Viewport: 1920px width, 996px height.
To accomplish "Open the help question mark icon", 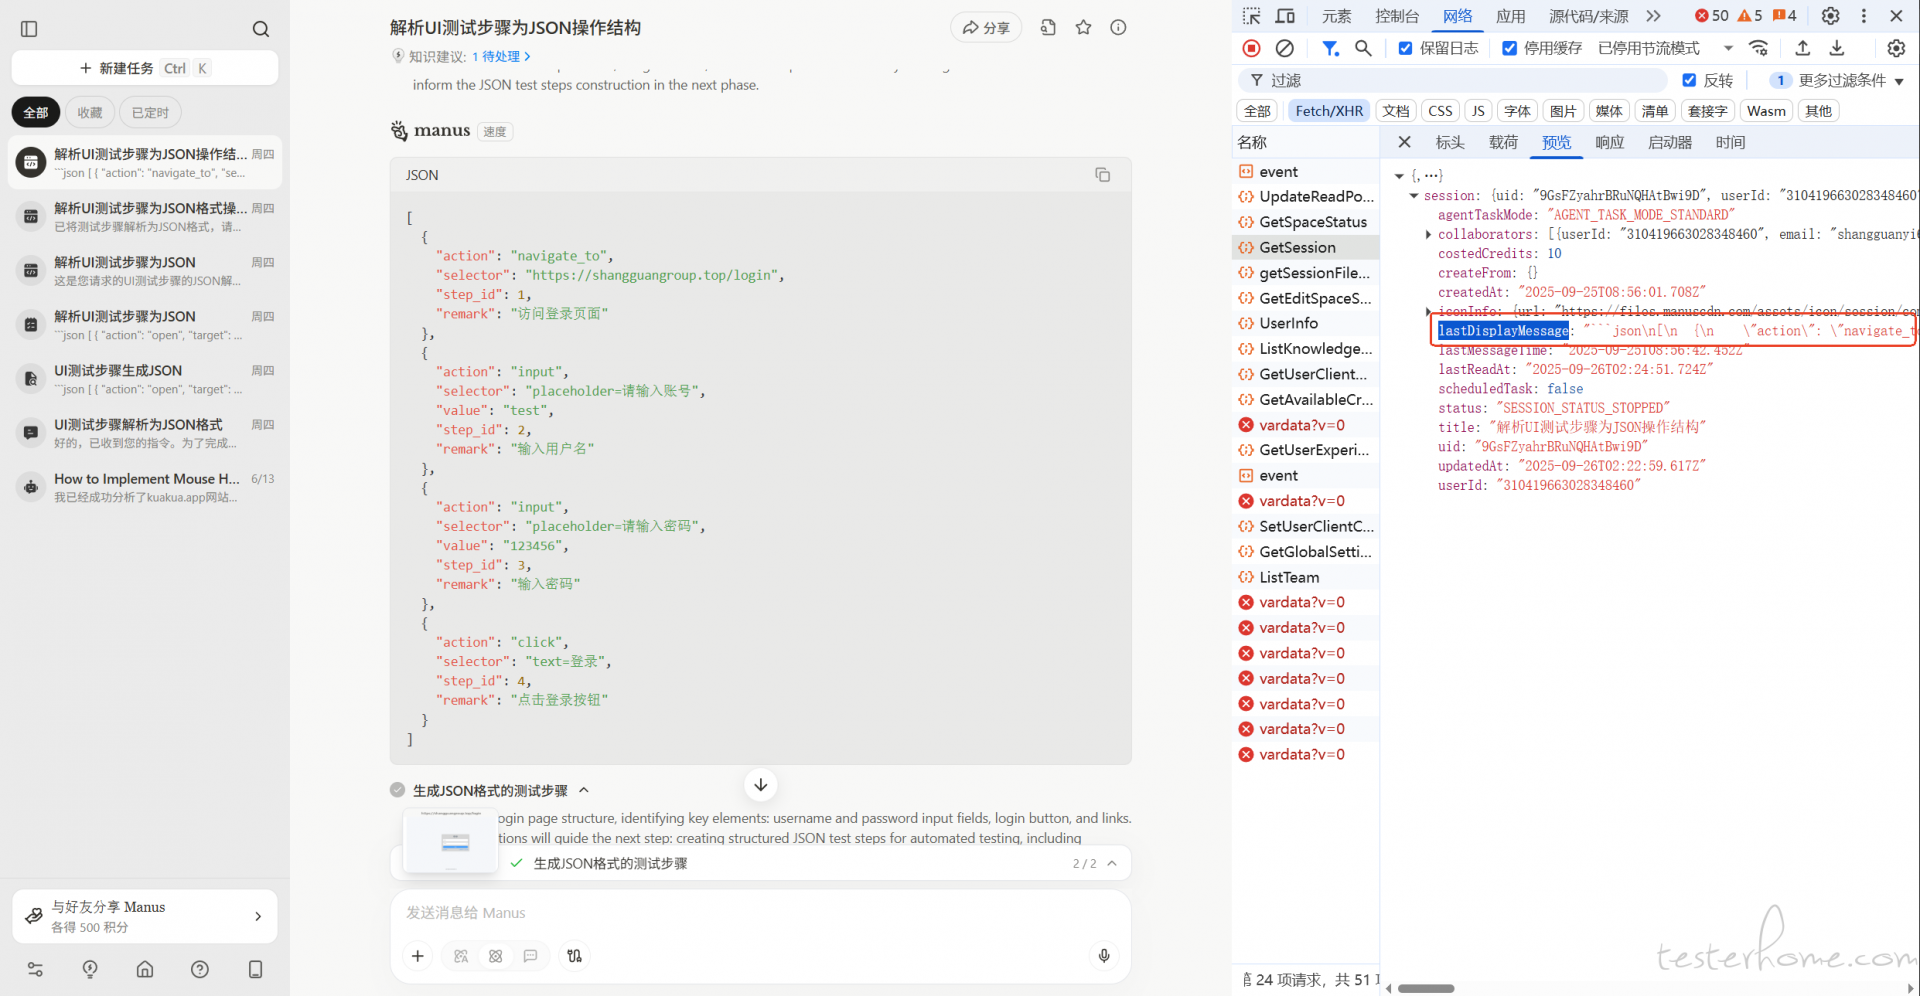I will click(x=200, y=969).
